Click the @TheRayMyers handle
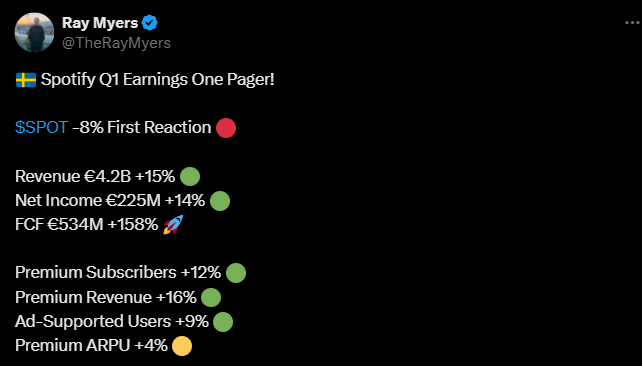 [116, 43]
